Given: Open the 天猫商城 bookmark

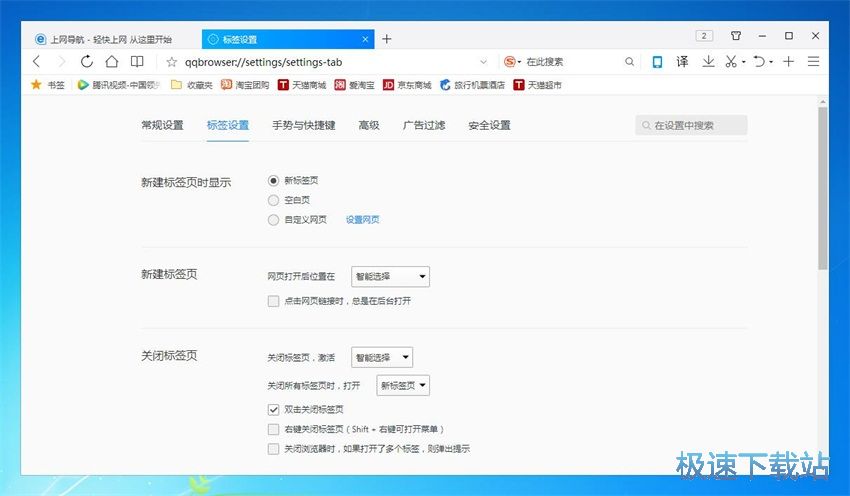Looking at the screenshot, I should [x=302, y=85].
